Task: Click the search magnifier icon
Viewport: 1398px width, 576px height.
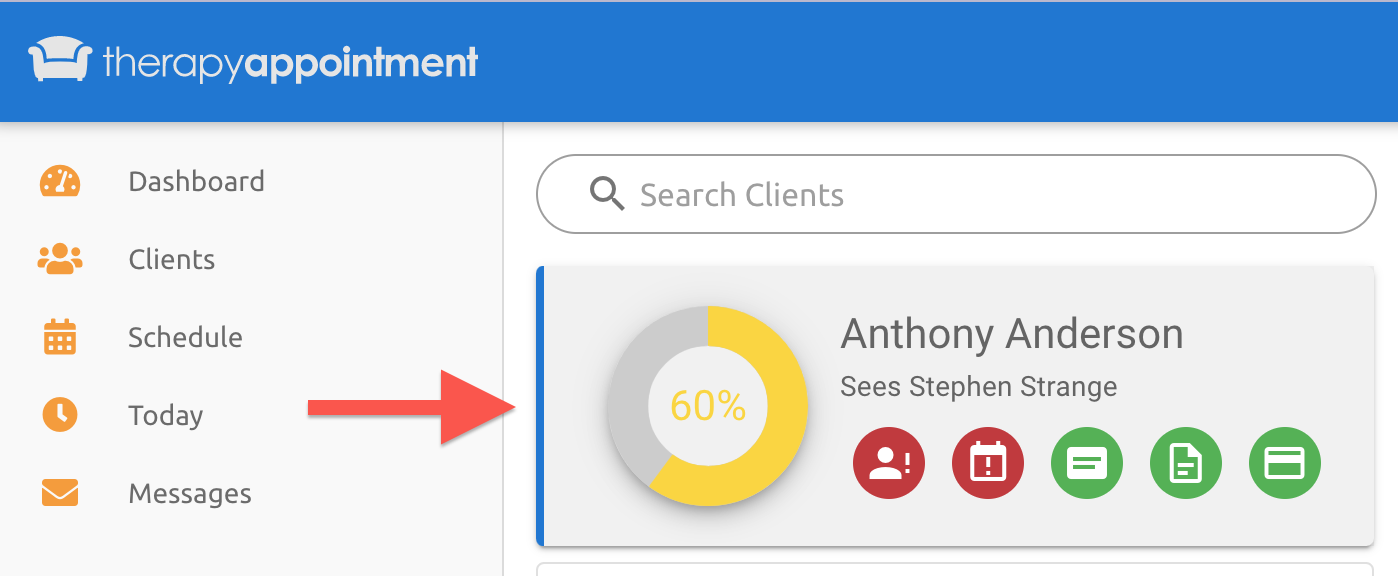Action: (x=606, y=194)
